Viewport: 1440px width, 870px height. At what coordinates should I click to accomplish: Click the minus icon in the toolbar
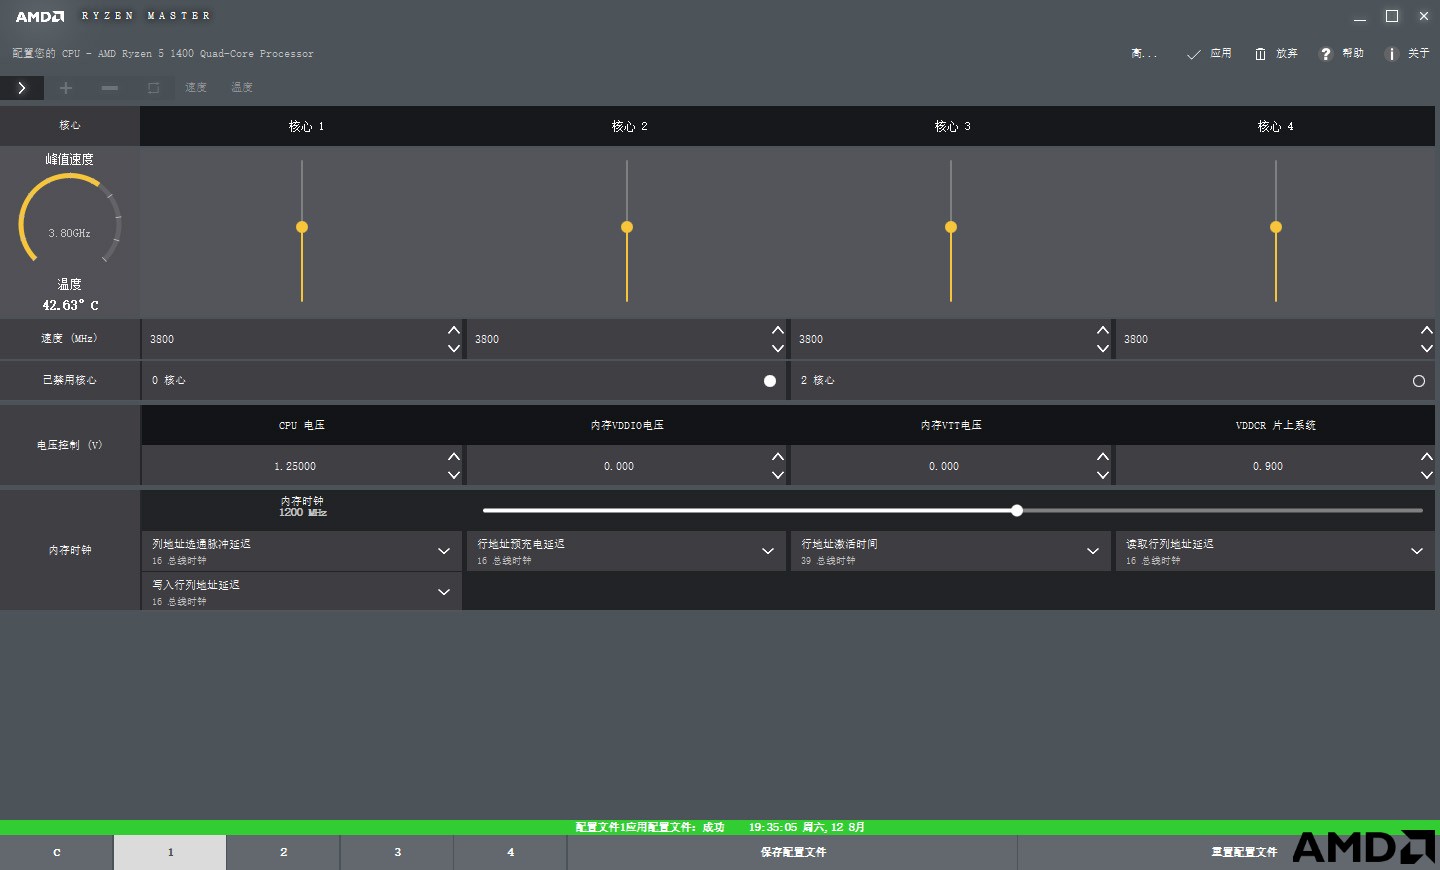[x=110, y=88]
